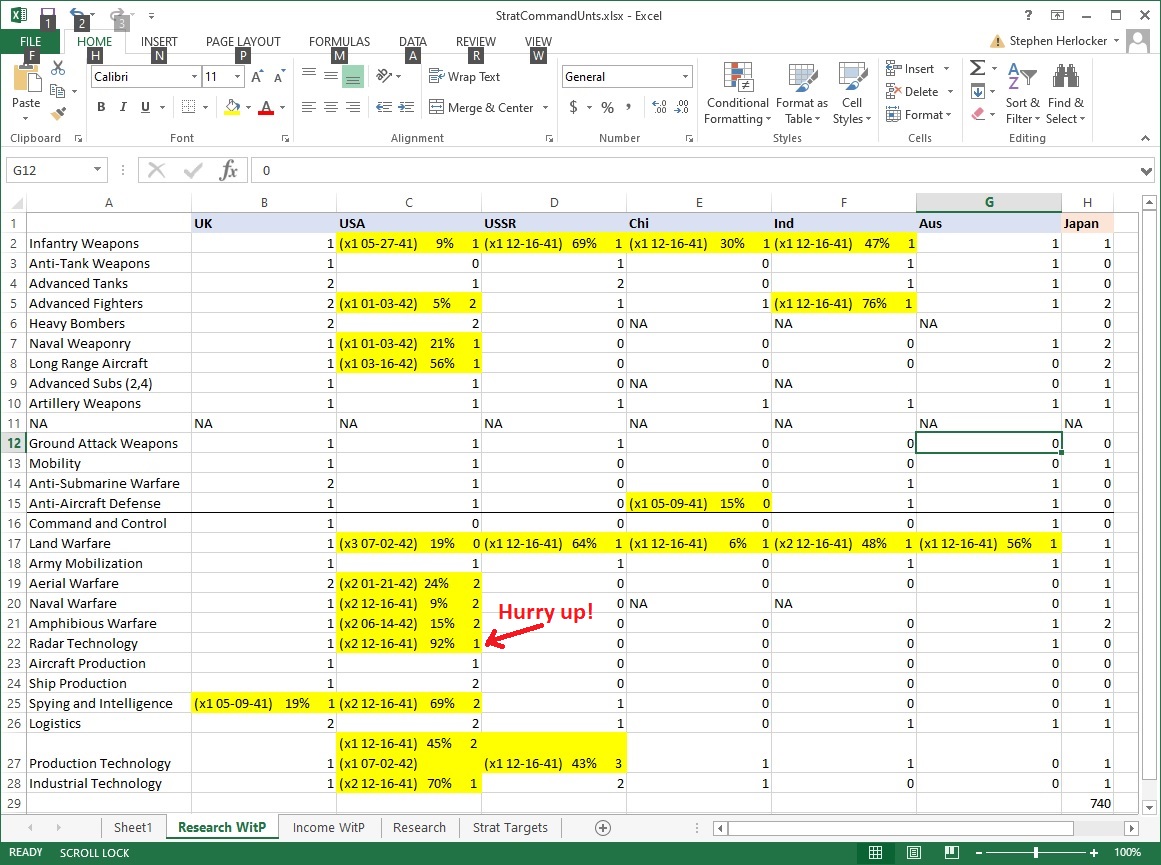This screenshot has height=865, width=1161.
Task: Increase the cell indent
Action: coord(406,107)
